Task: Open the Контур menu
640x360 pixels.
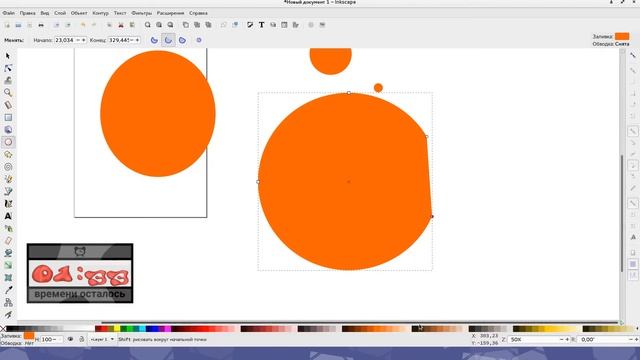Action: 100,13
